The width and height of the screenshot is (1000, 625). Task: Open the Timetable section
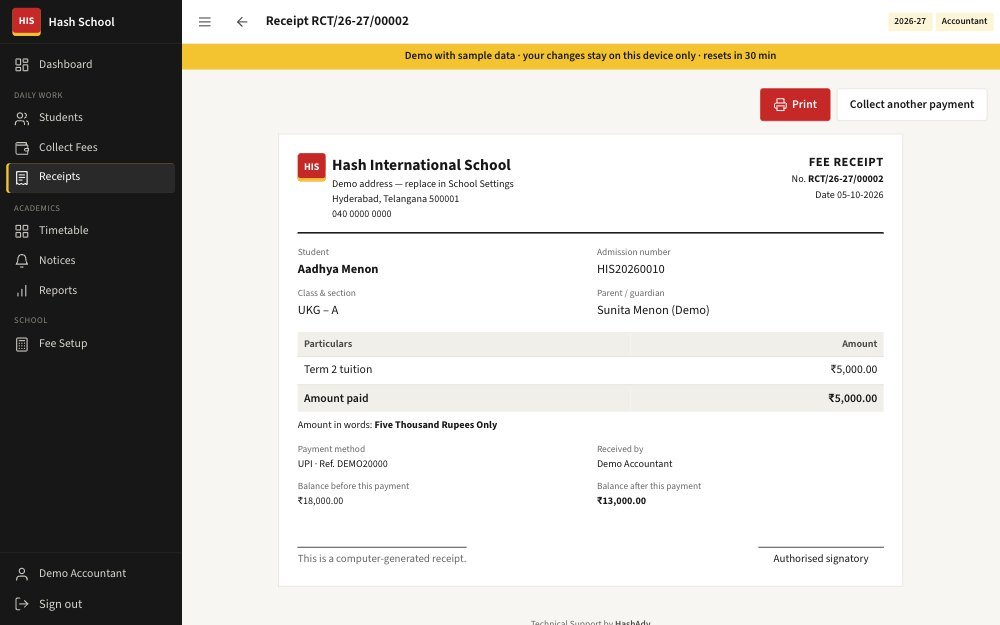pos(91,230)
